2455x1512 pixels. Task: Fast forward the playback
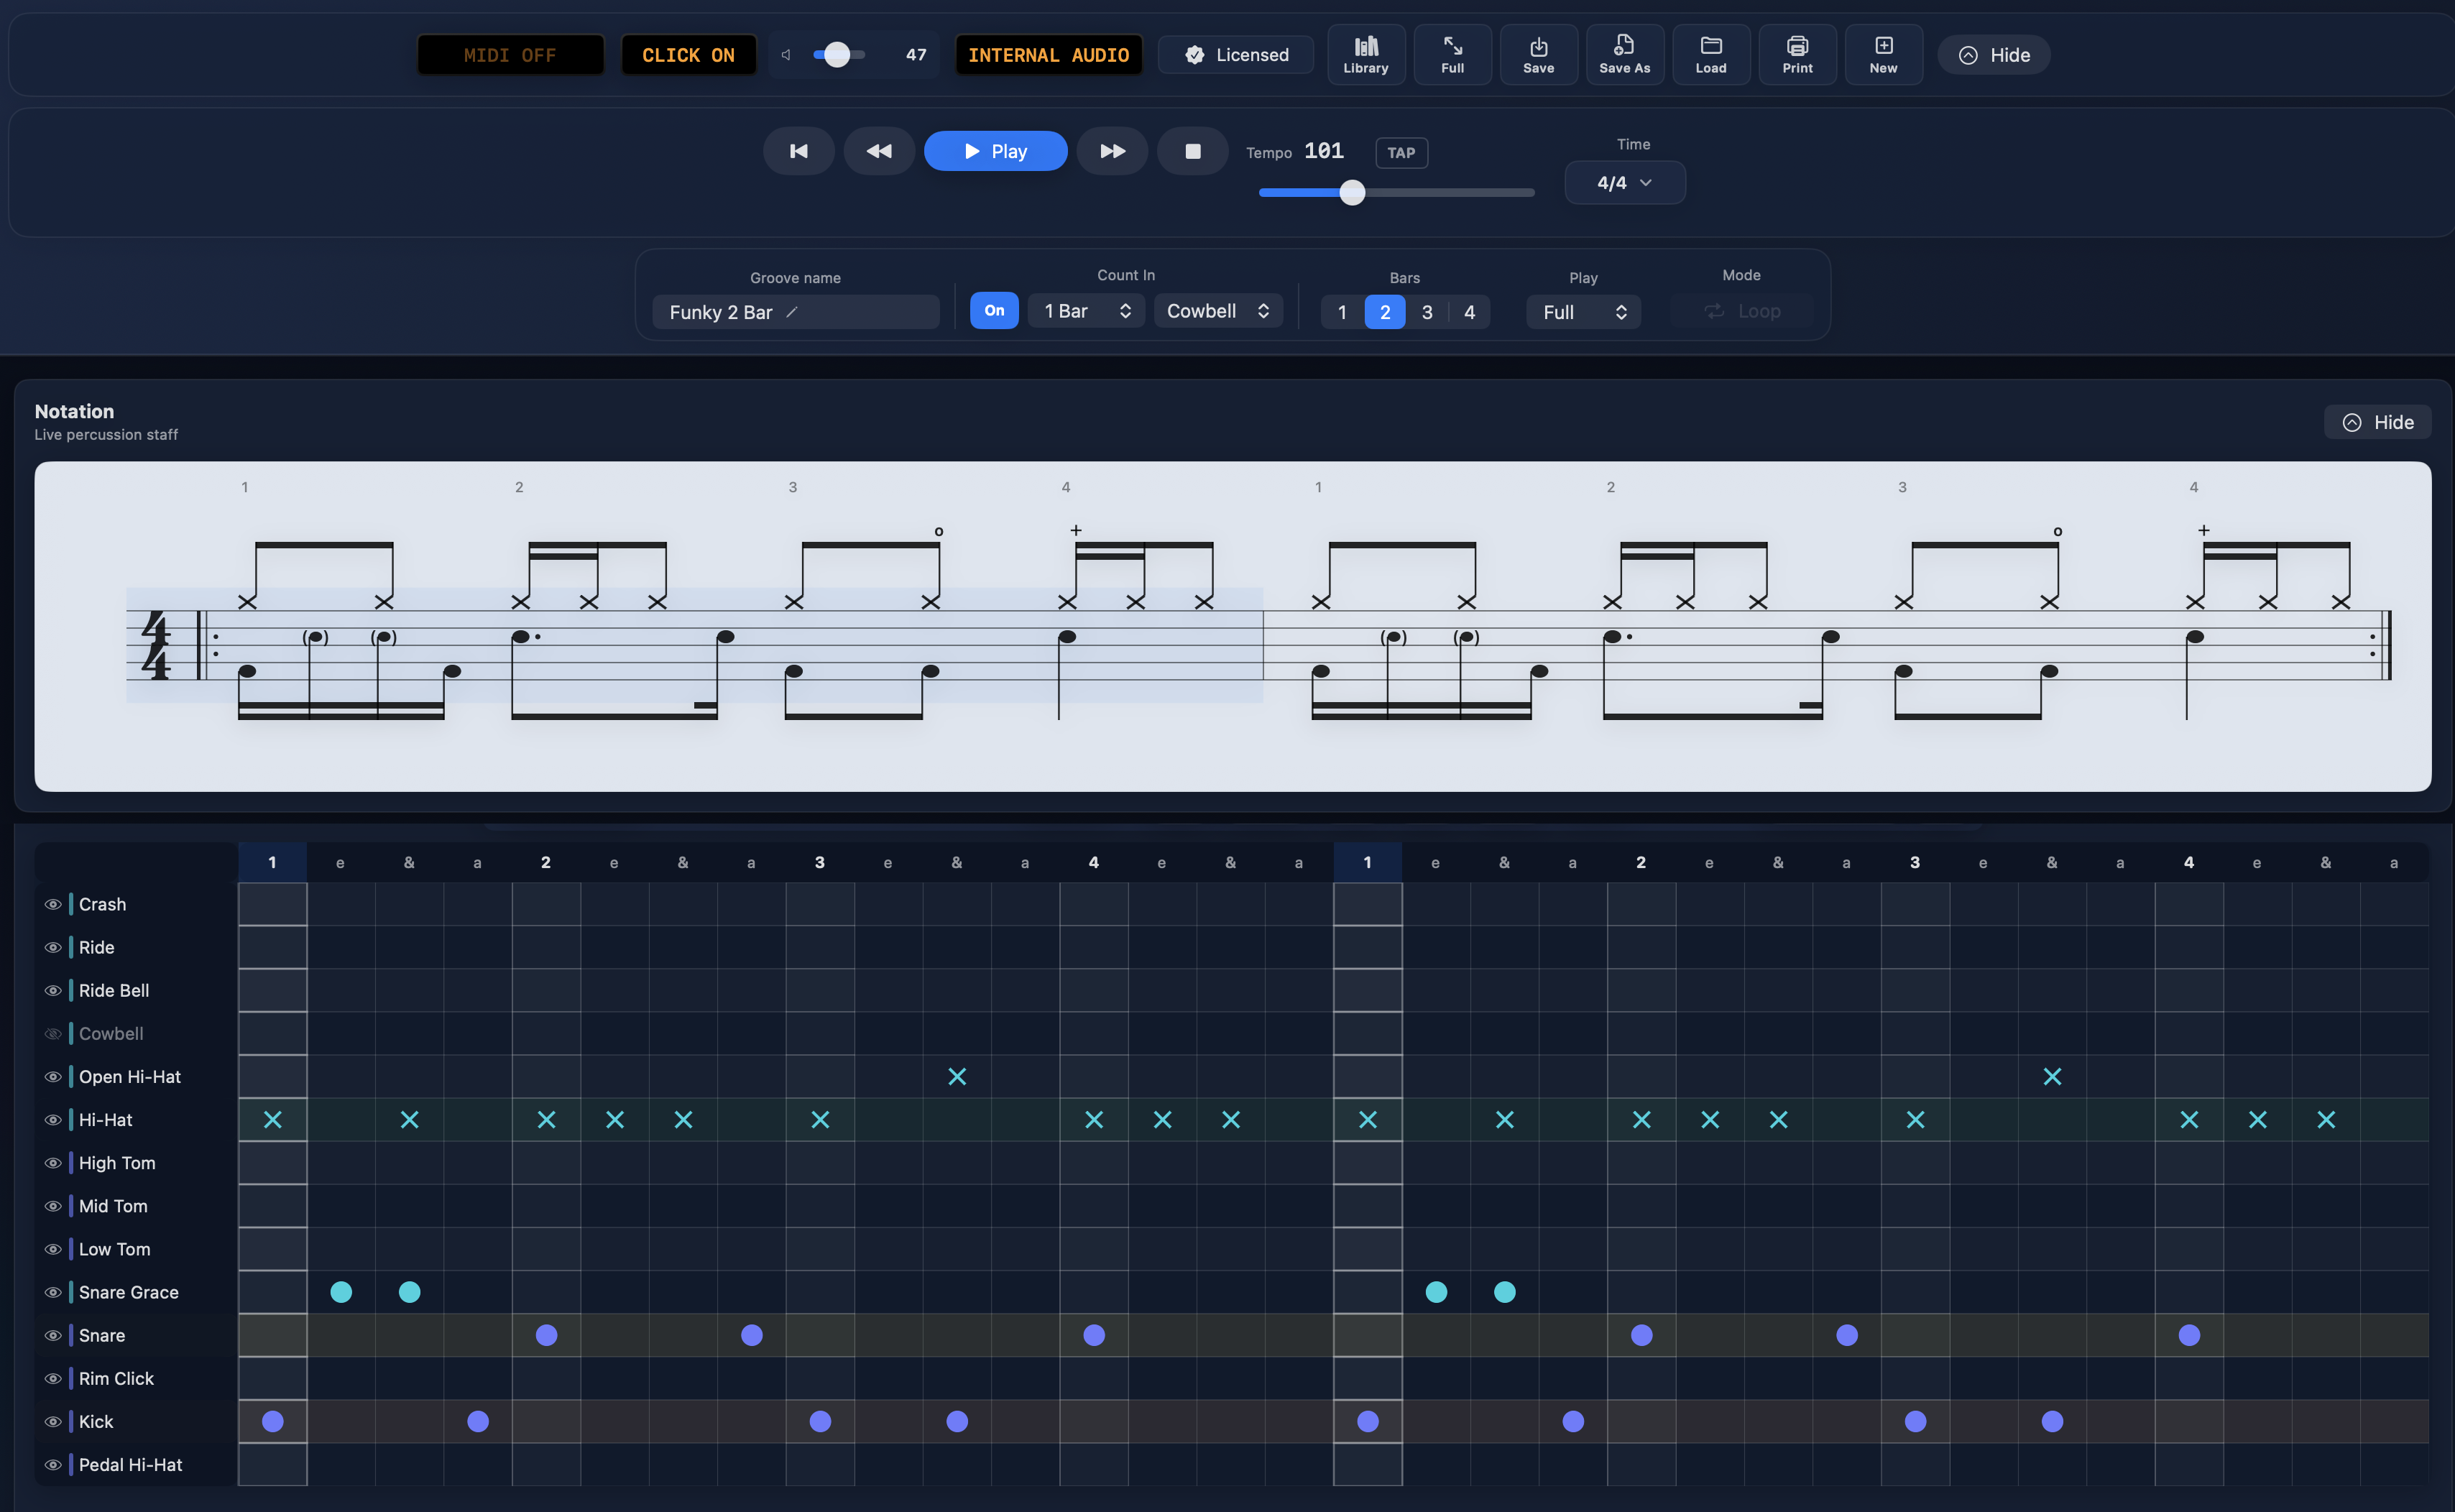[x=1112, y=151]
